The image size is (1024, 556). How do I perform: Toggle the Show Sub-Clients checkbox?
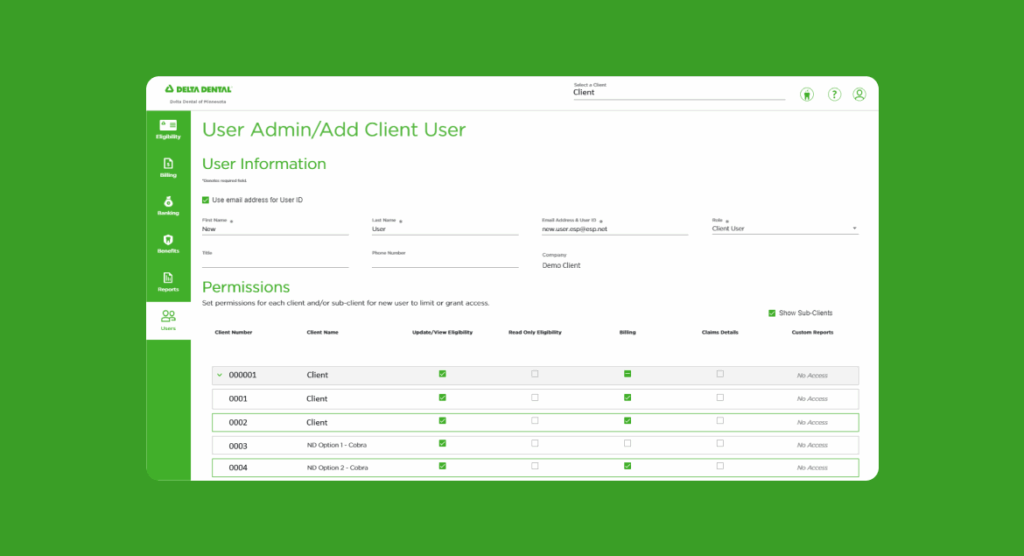click(x=772, y=313)
